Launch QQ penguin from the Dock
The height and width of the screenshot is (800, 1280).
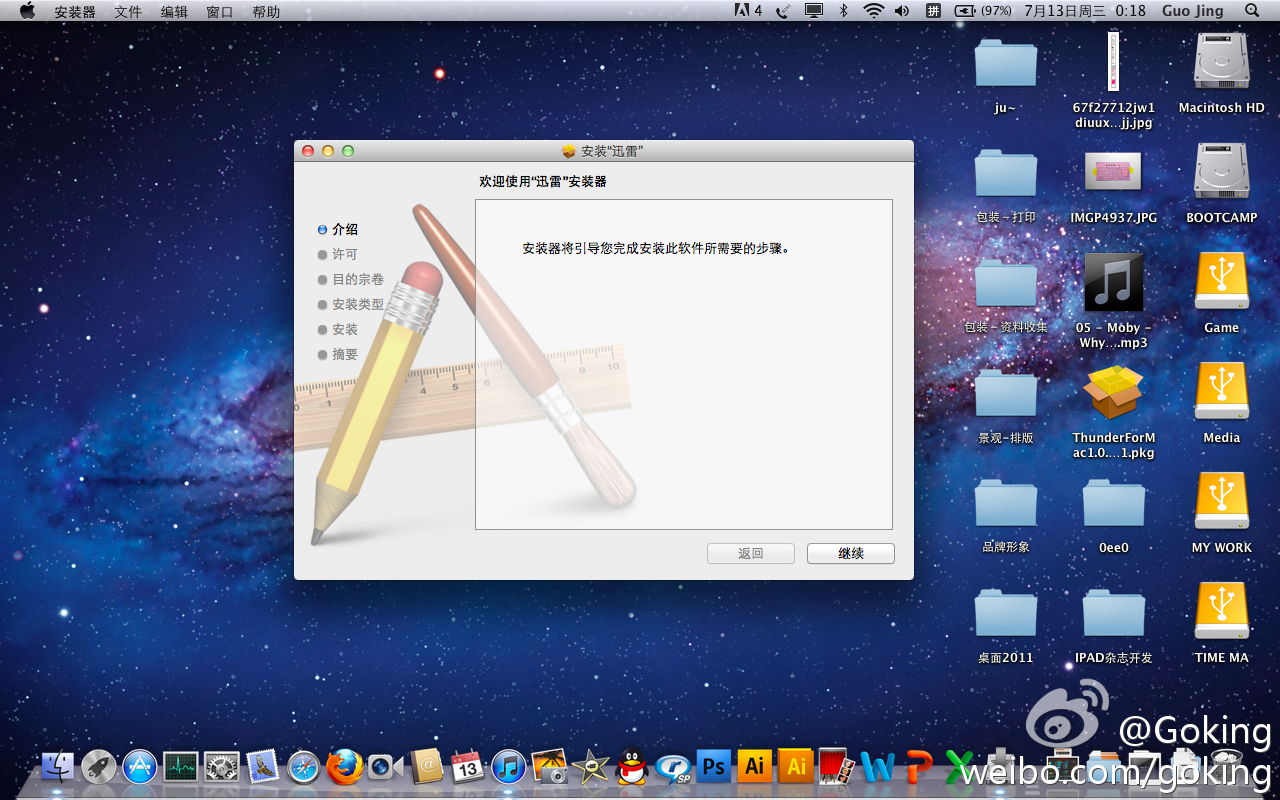(x=632, y=767)
